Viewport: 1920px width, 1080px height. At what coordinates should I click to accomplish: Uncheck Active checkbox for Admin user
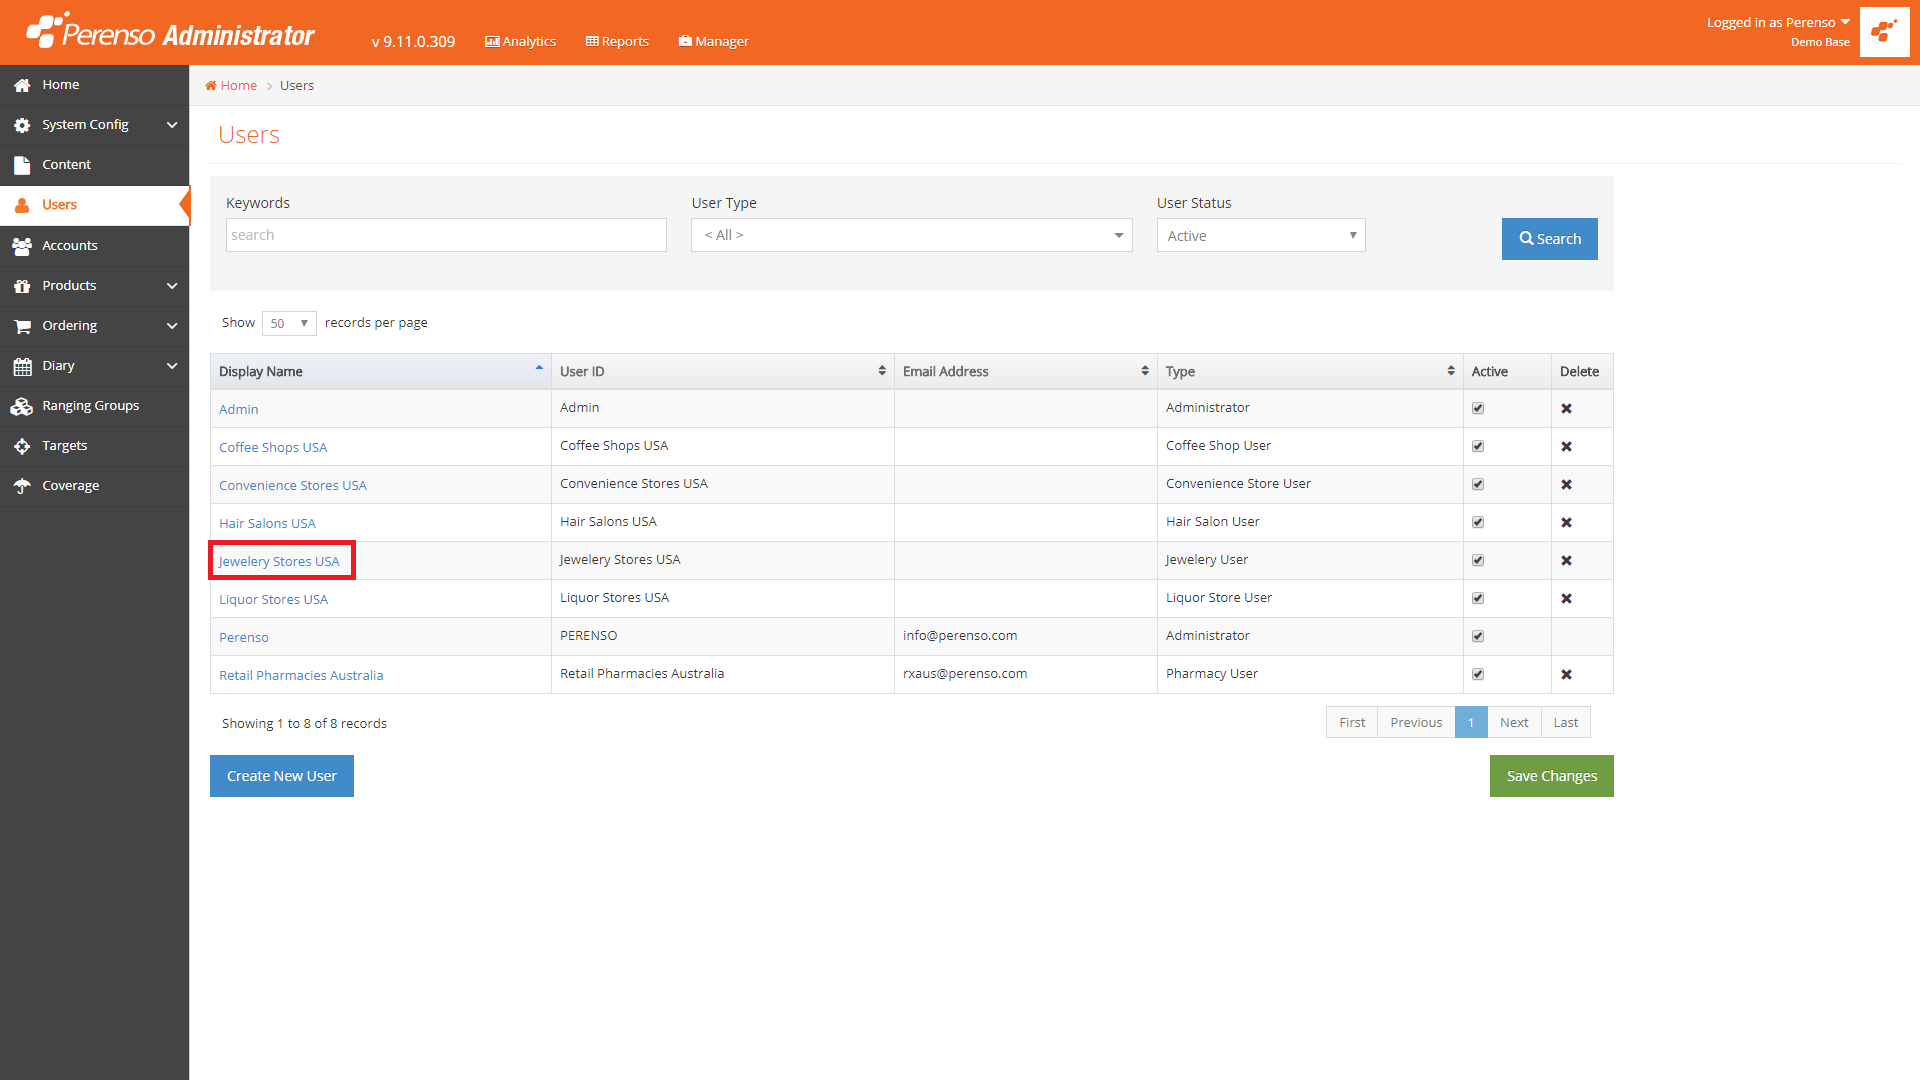(x=1478, y=409)
